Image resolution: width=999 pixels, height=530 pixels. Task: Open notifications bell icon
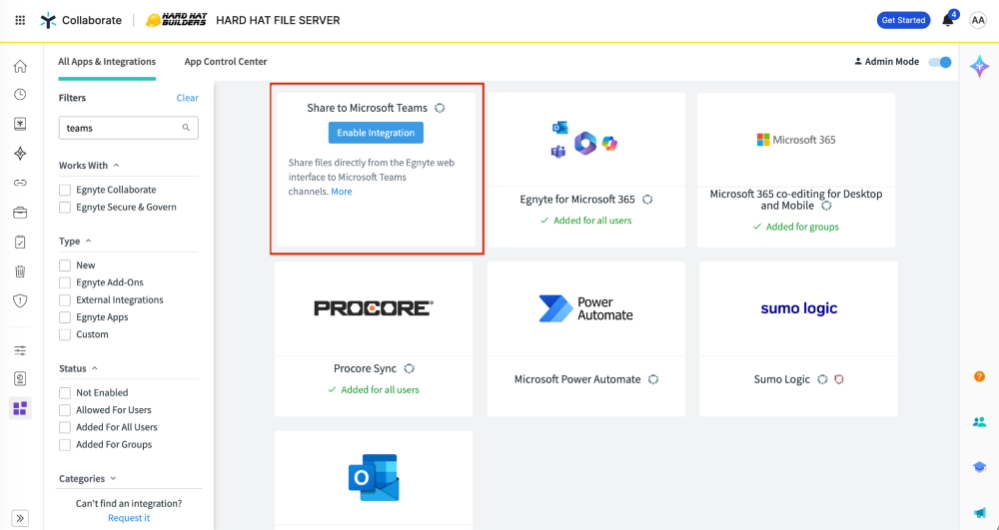pyautogui.click(x=948, y=20)
